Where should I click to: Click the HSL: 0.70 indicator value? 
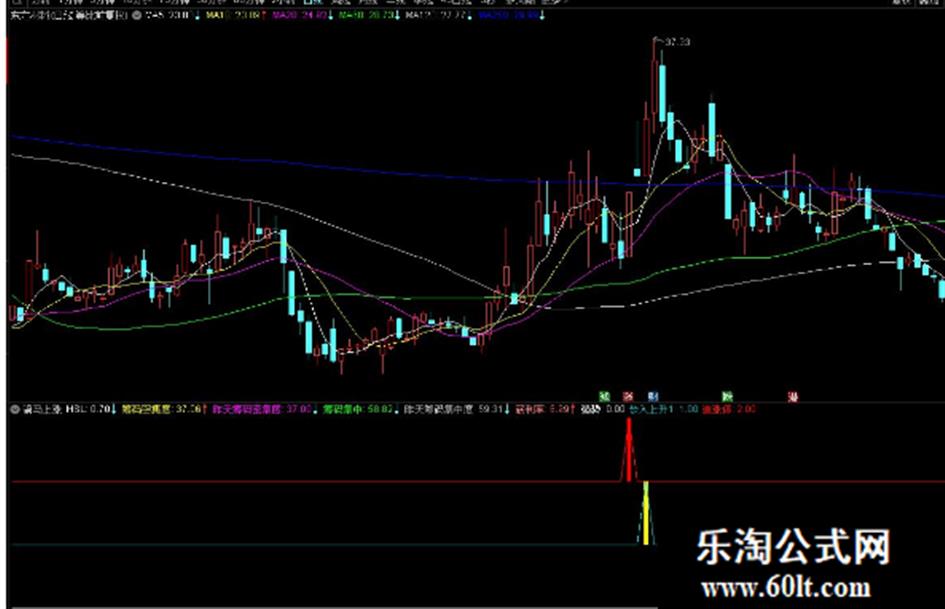(90, 409)
